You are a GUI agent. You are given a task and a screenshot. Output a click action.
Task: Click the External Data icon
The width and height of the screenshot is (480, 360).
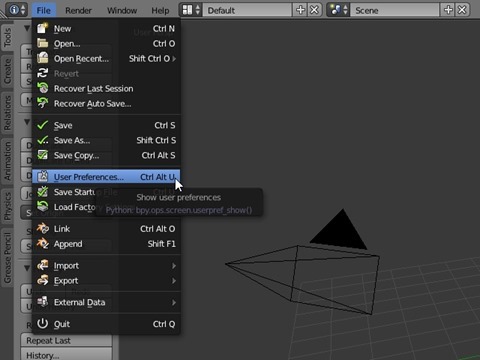pos(42,302)
